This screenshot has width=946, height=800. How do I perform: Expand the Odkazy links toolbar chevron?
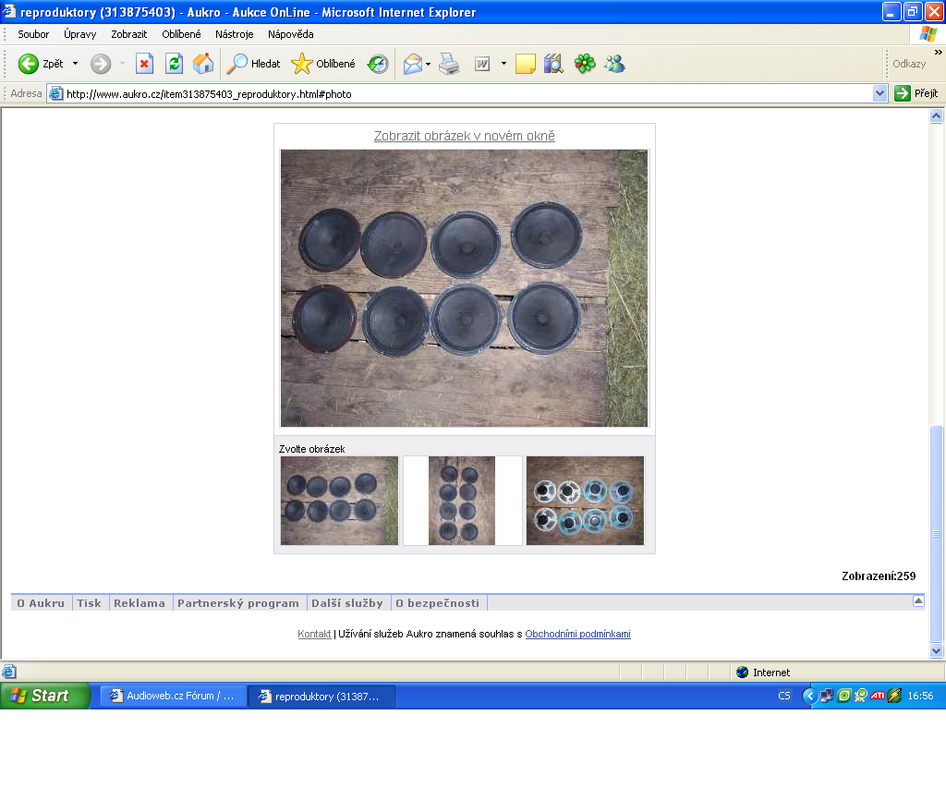click(x=938, y=52)
